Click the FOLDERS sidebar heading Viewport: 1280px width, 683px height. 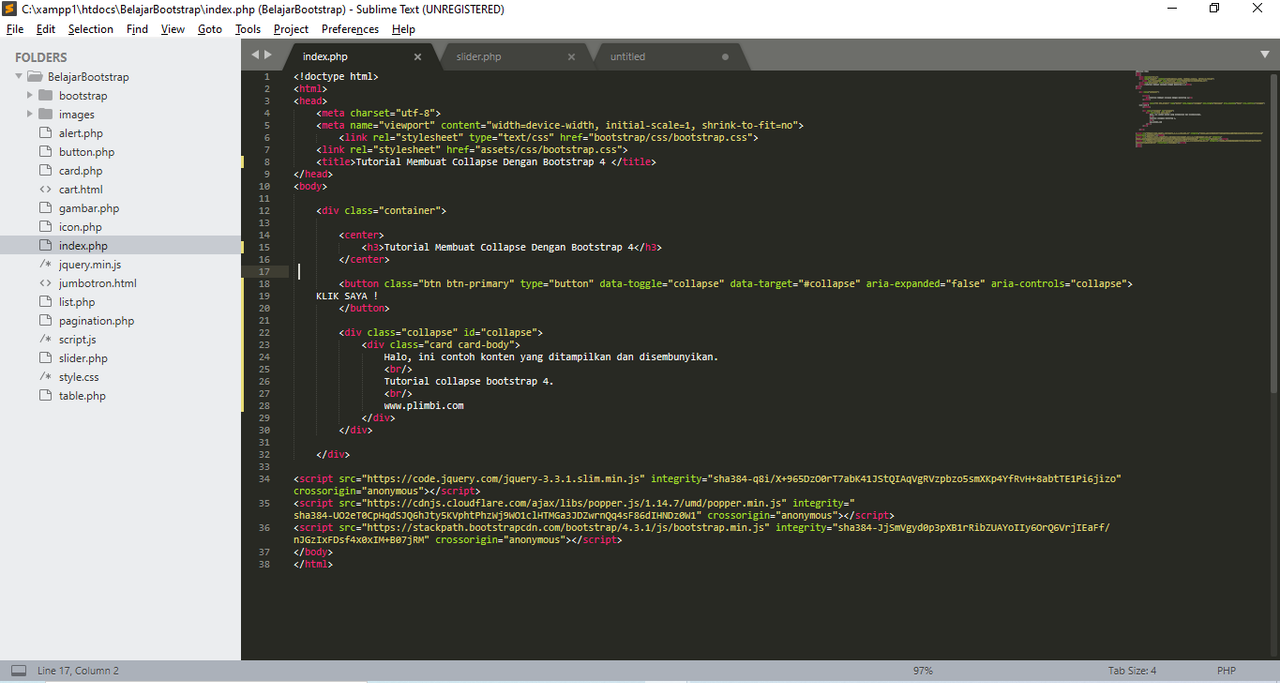(x=41, y=57)
